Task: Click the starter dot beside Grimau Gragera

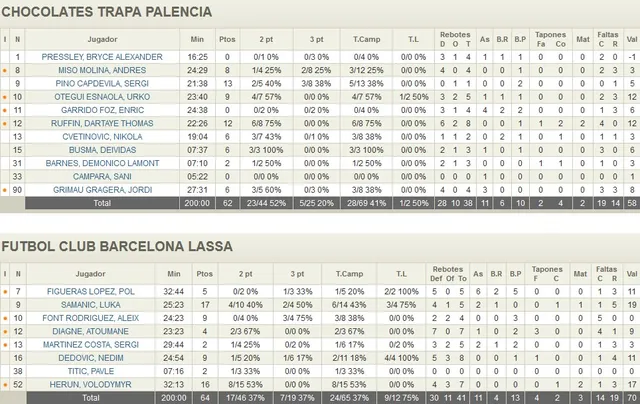Action: pyautogui.click(x=6, y=189)
